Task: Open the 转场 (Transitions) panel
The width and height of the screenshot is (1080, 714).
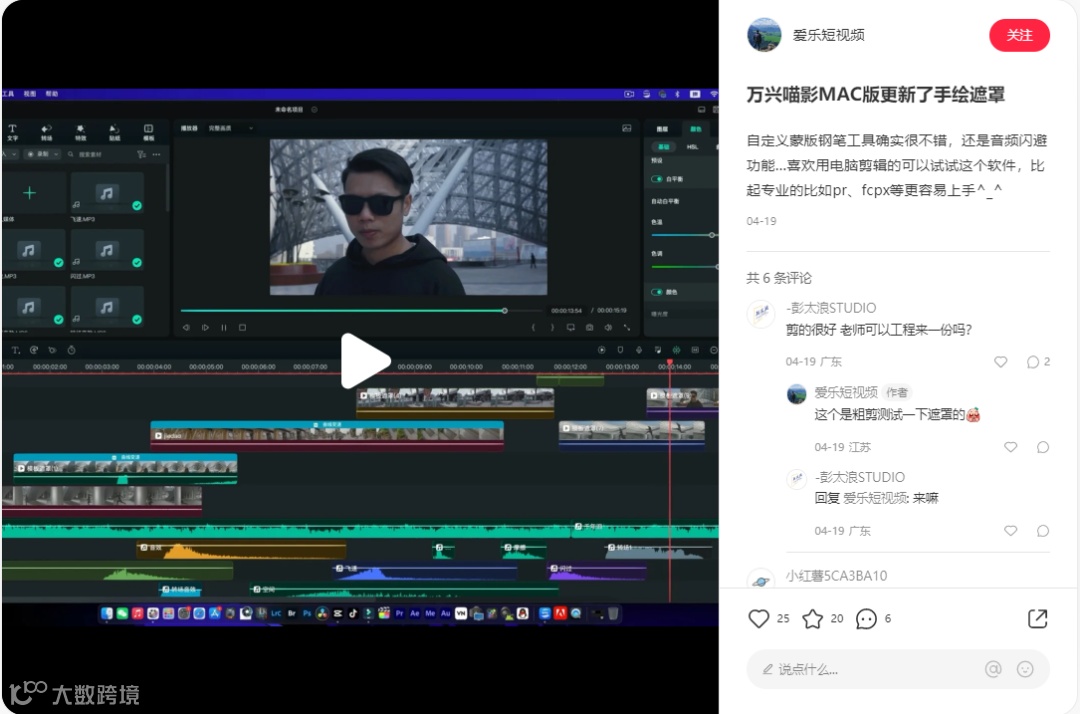Action: click(x=48, y=131)
